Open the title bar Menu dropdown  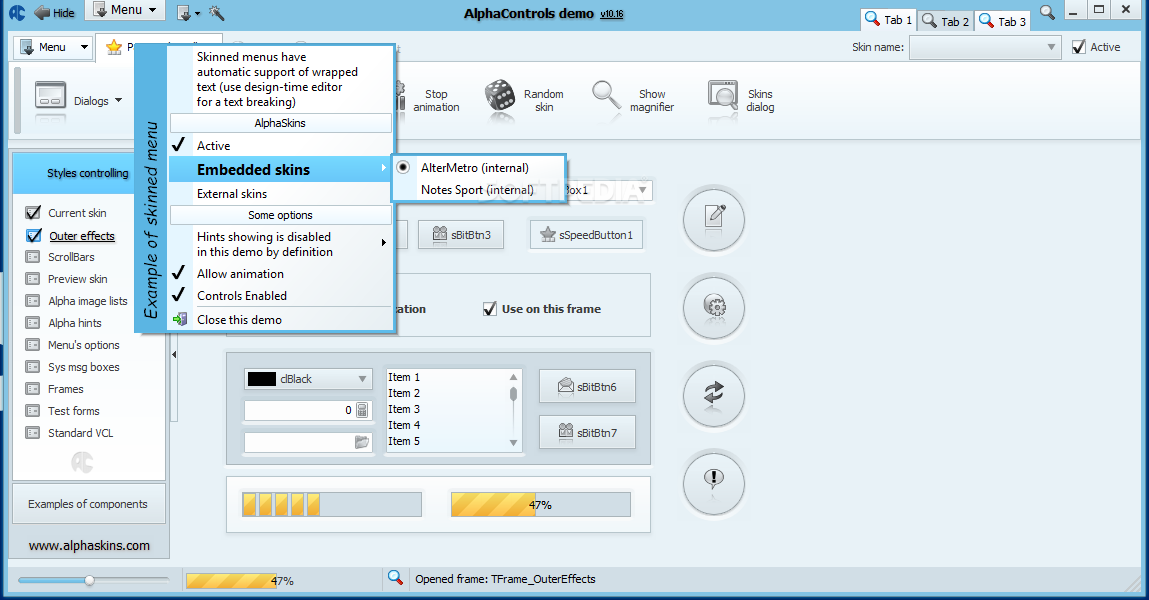coord(125,10)
